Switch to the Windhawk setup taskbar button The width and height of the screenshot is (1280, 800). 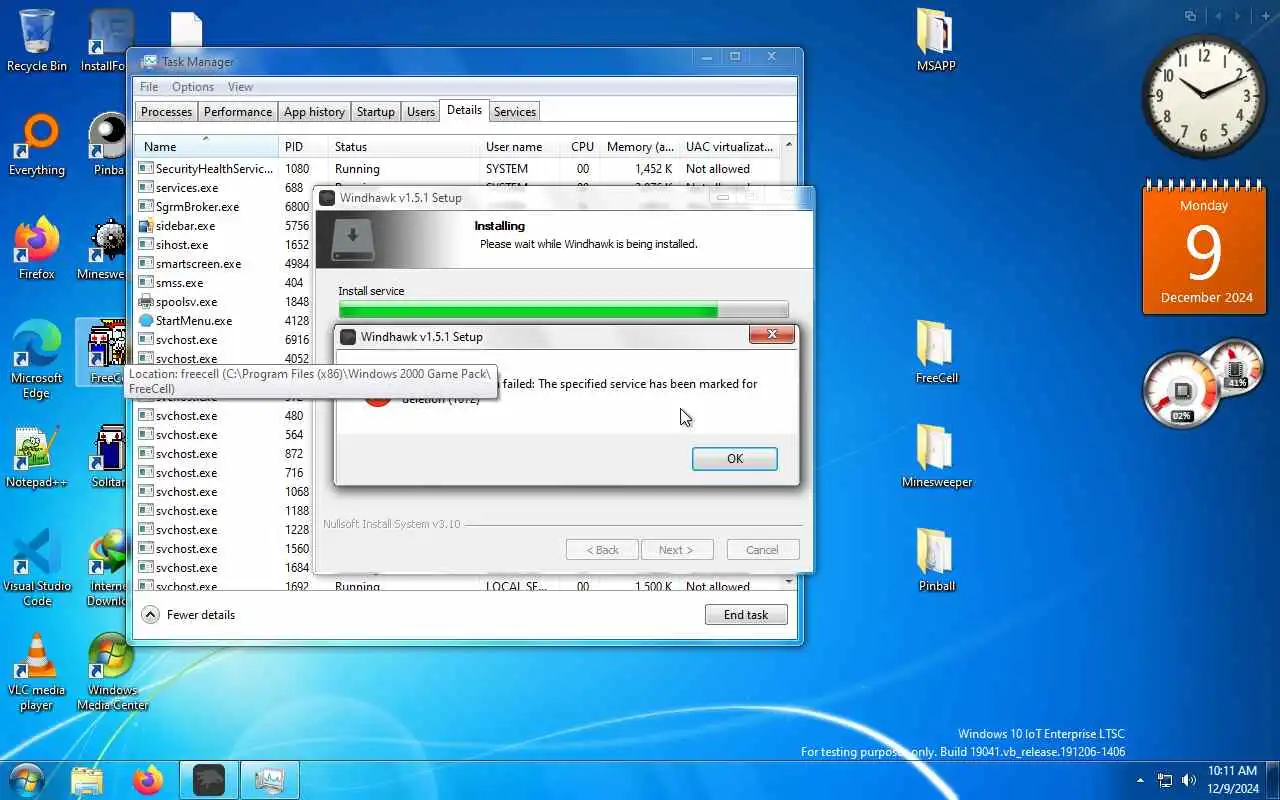pyautogui.click(x=209, y=780)
